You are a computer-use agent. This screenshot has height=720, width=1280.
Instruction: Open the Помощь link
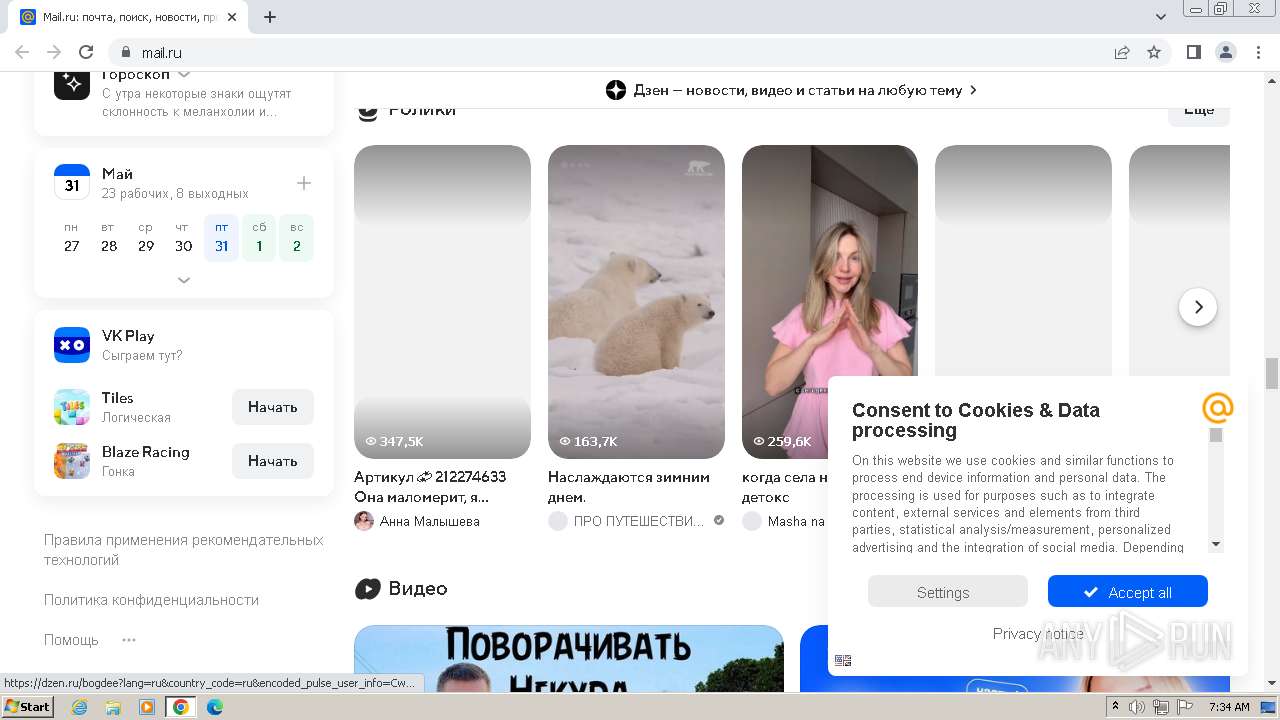coord(71,640)
